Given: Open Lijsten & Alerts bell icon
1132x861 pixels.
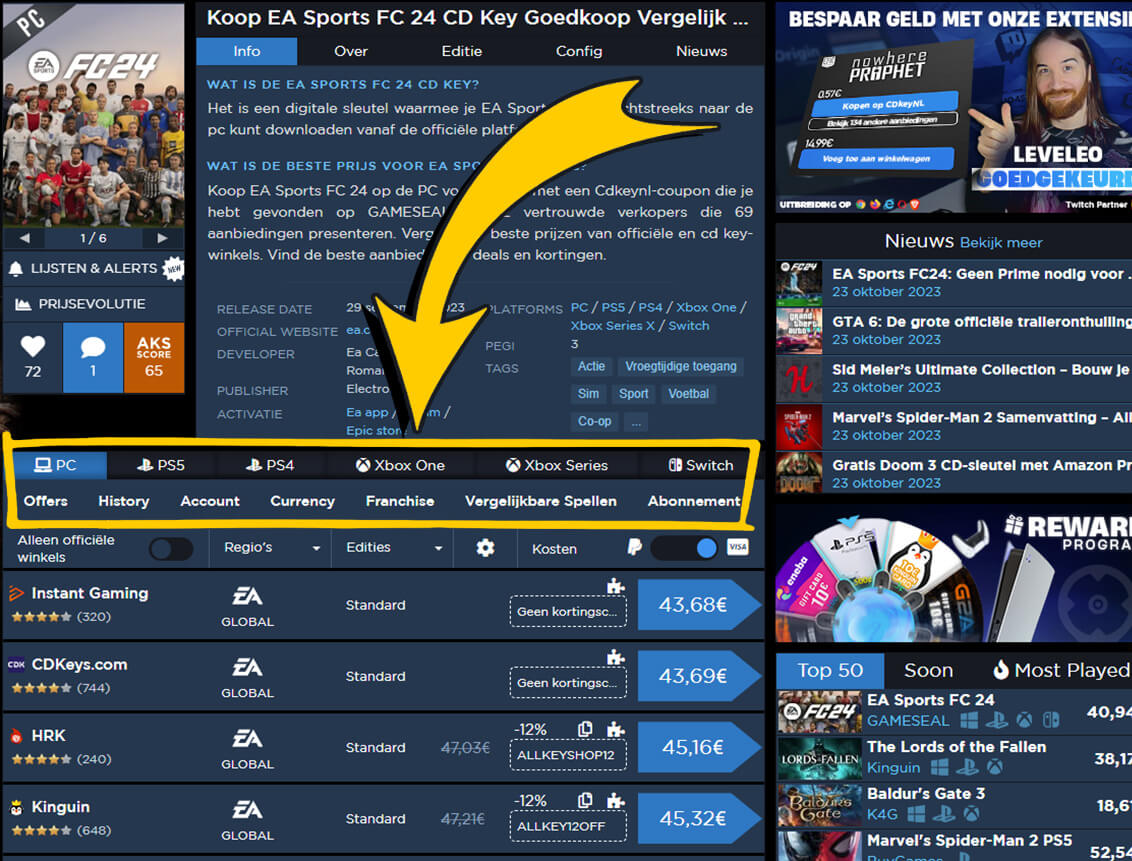Looking at the screenshot, I should [x=16, y=268].
